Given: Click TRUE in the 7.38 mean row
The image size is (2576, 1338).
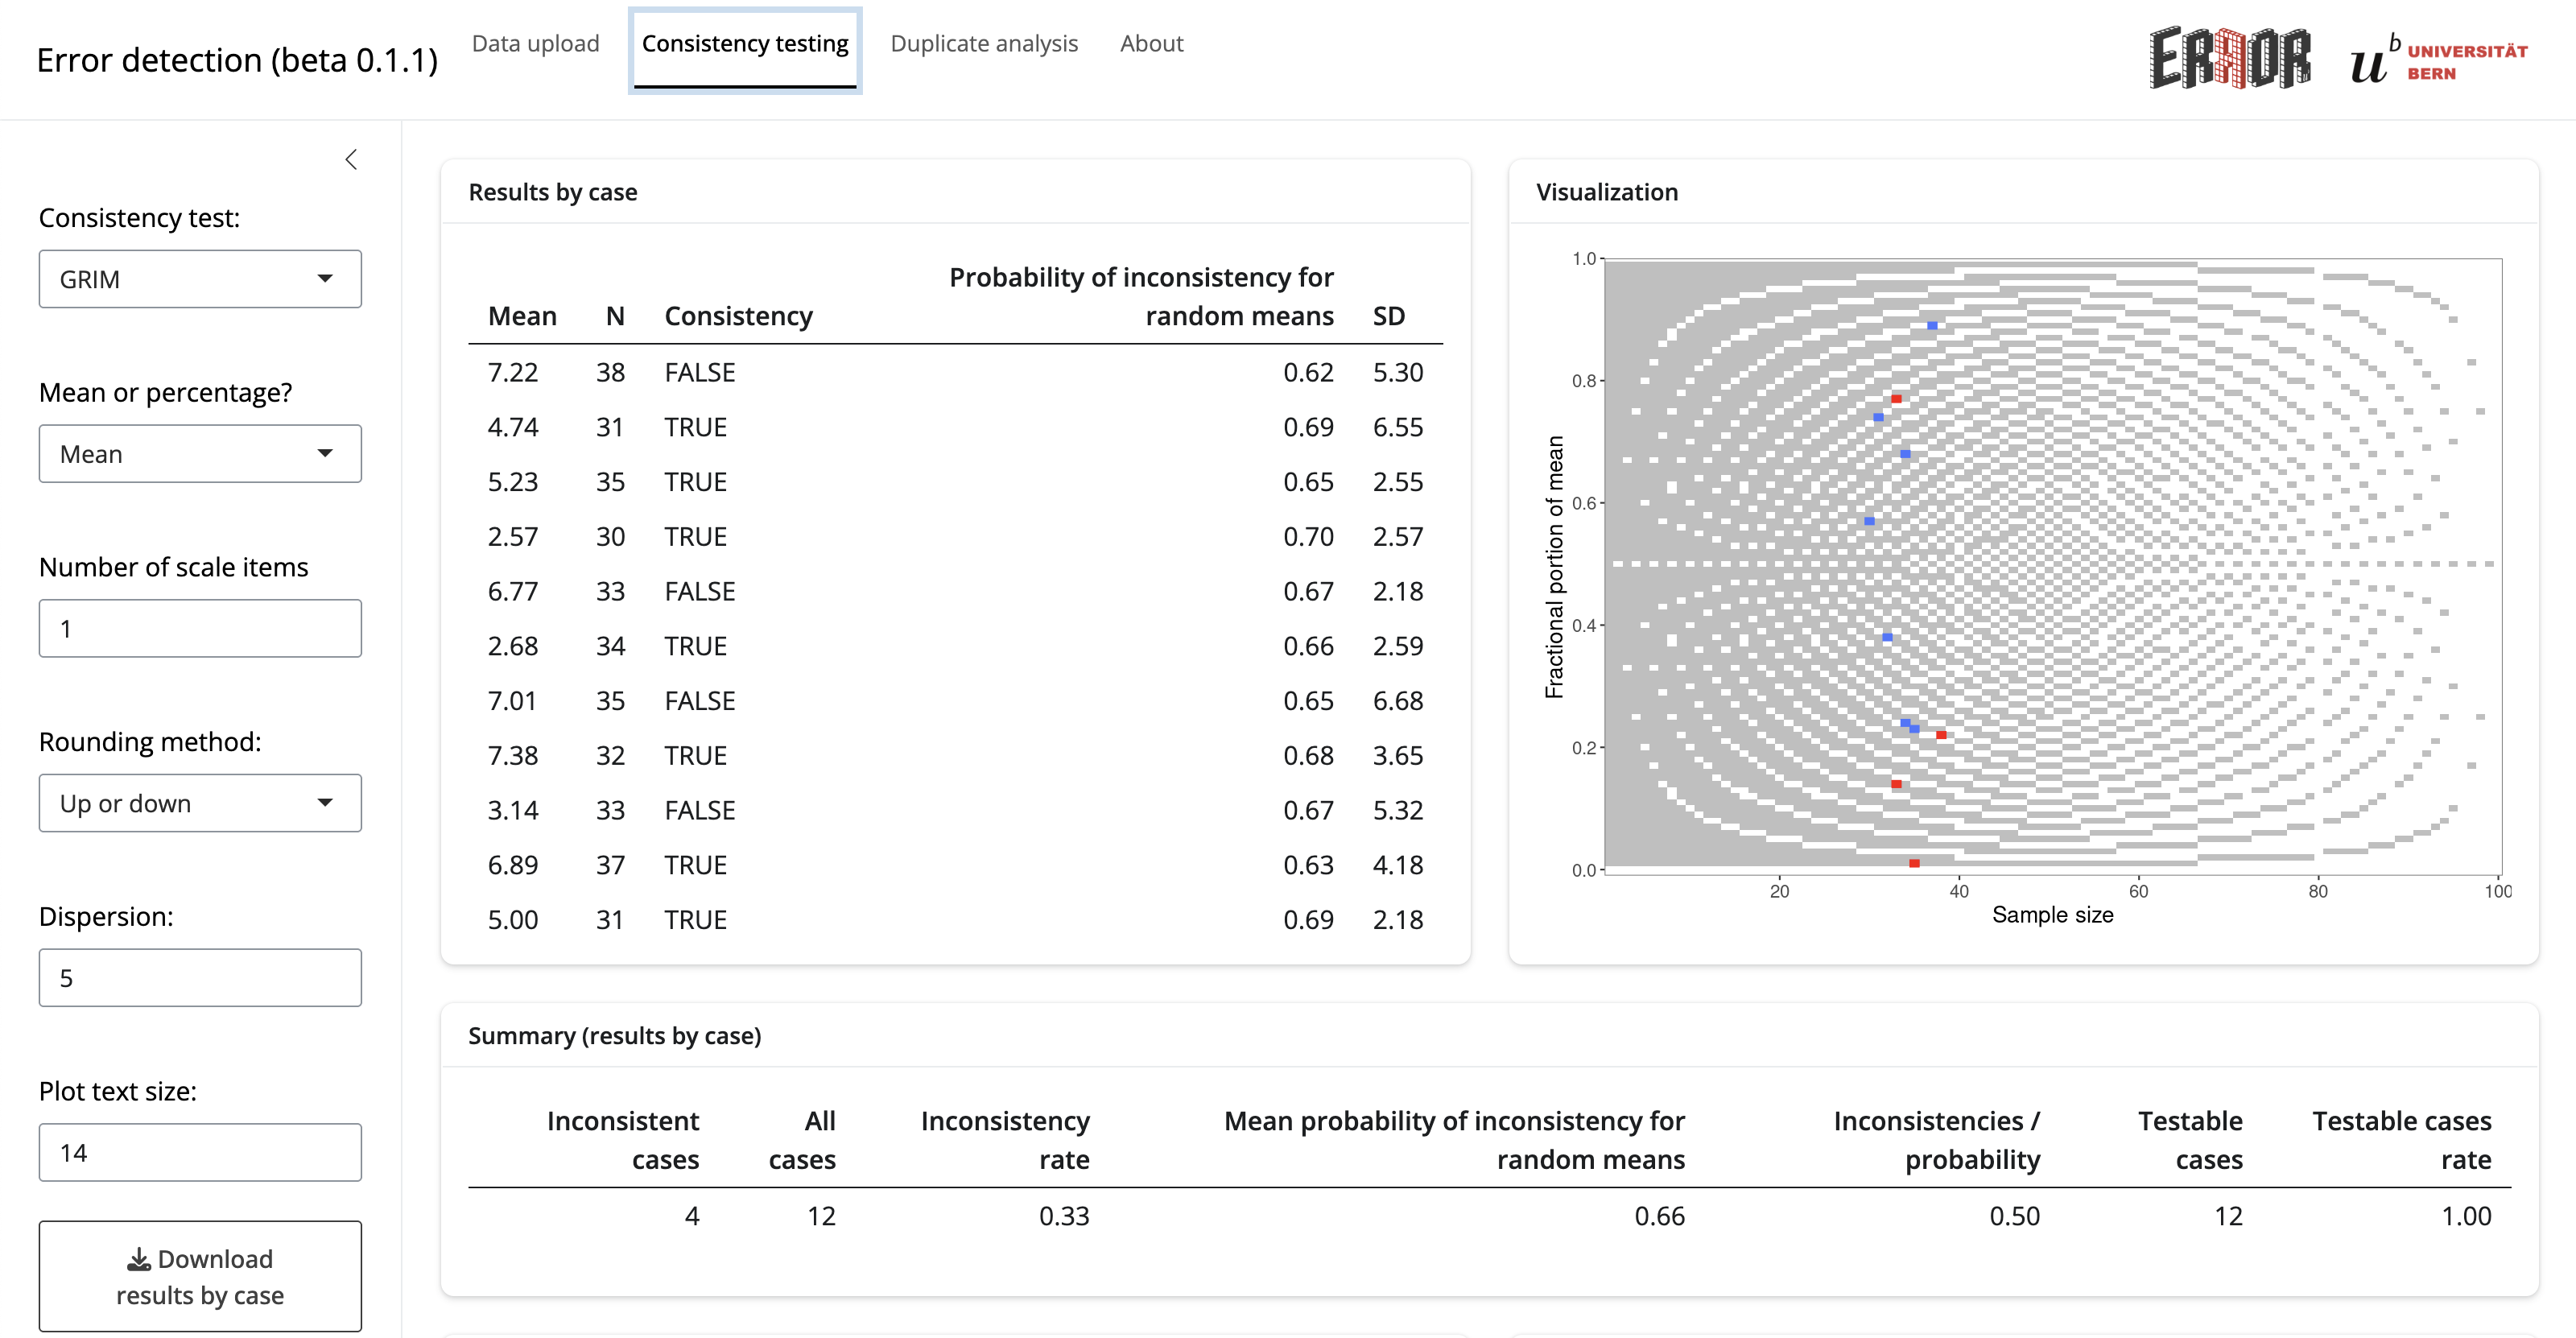Looking at the screenshot, I should click(x=695, y=756).
